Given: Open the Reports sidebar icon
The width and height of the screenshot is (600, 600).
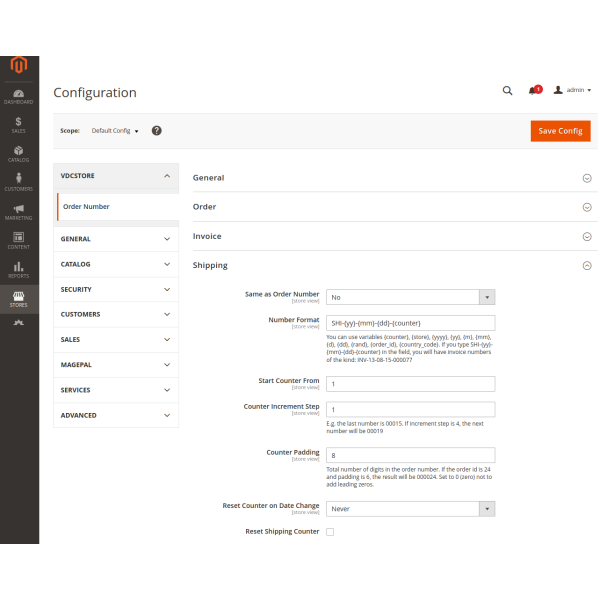Looking at the screenshot, I should [x=18, y=269].
